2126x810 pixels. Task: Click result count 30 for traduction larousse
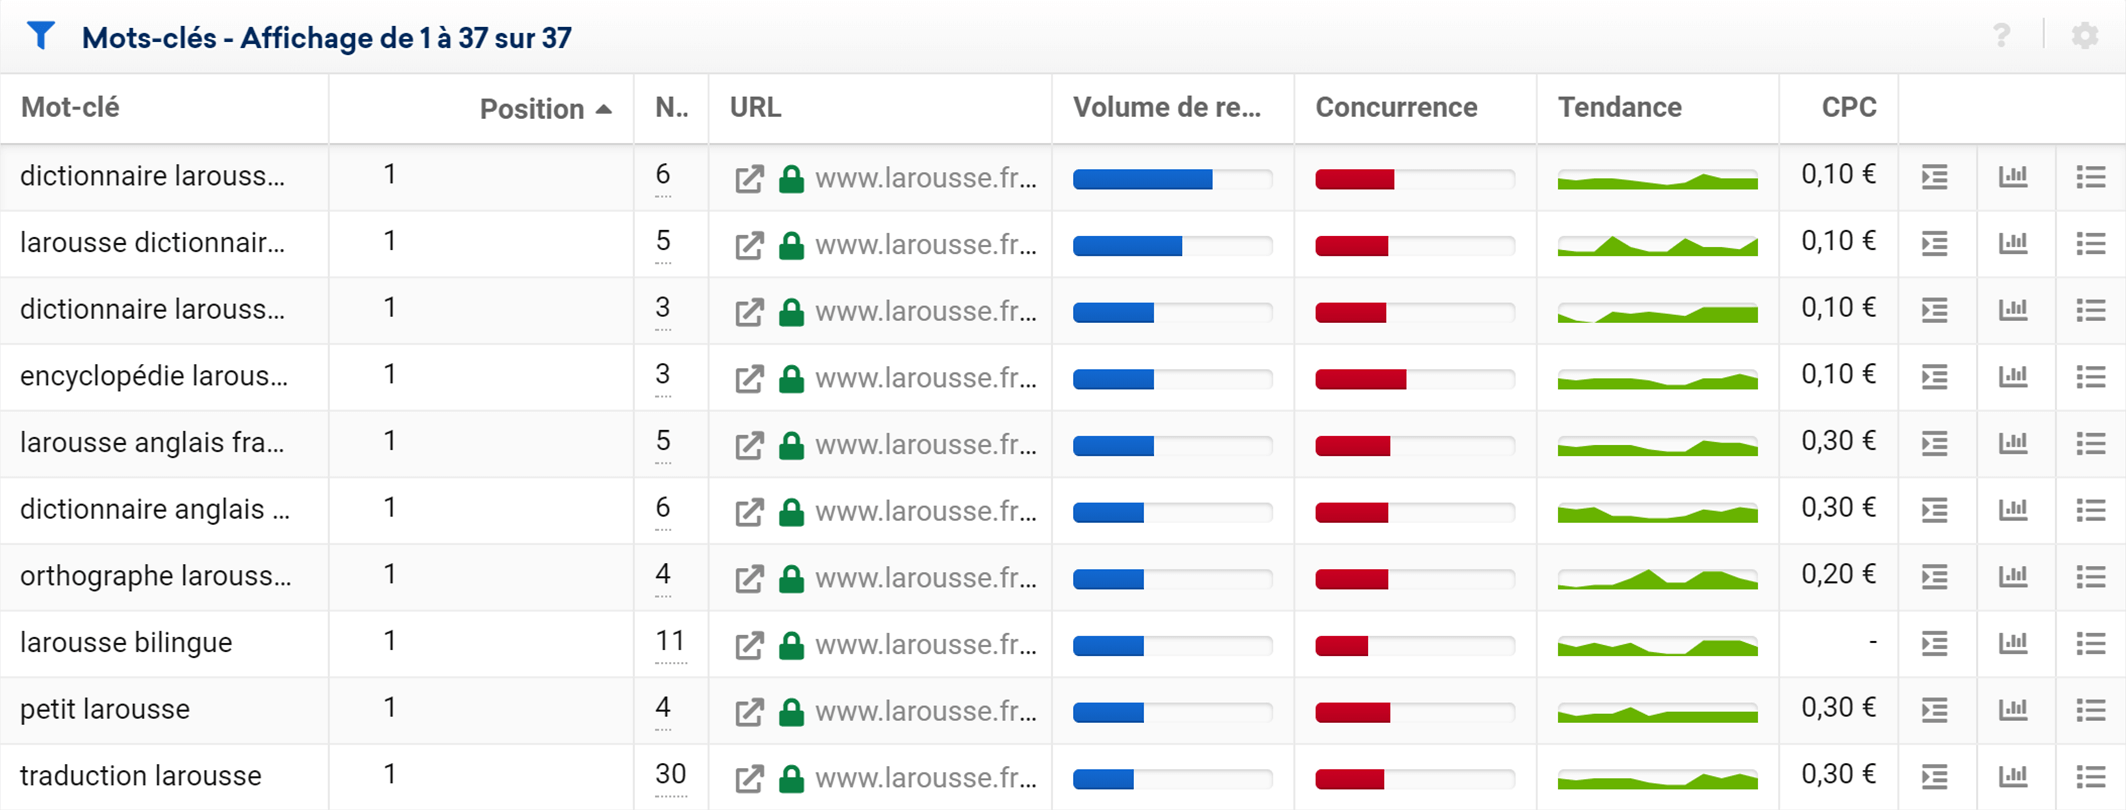pyautogui.click(x=670, y=775)
